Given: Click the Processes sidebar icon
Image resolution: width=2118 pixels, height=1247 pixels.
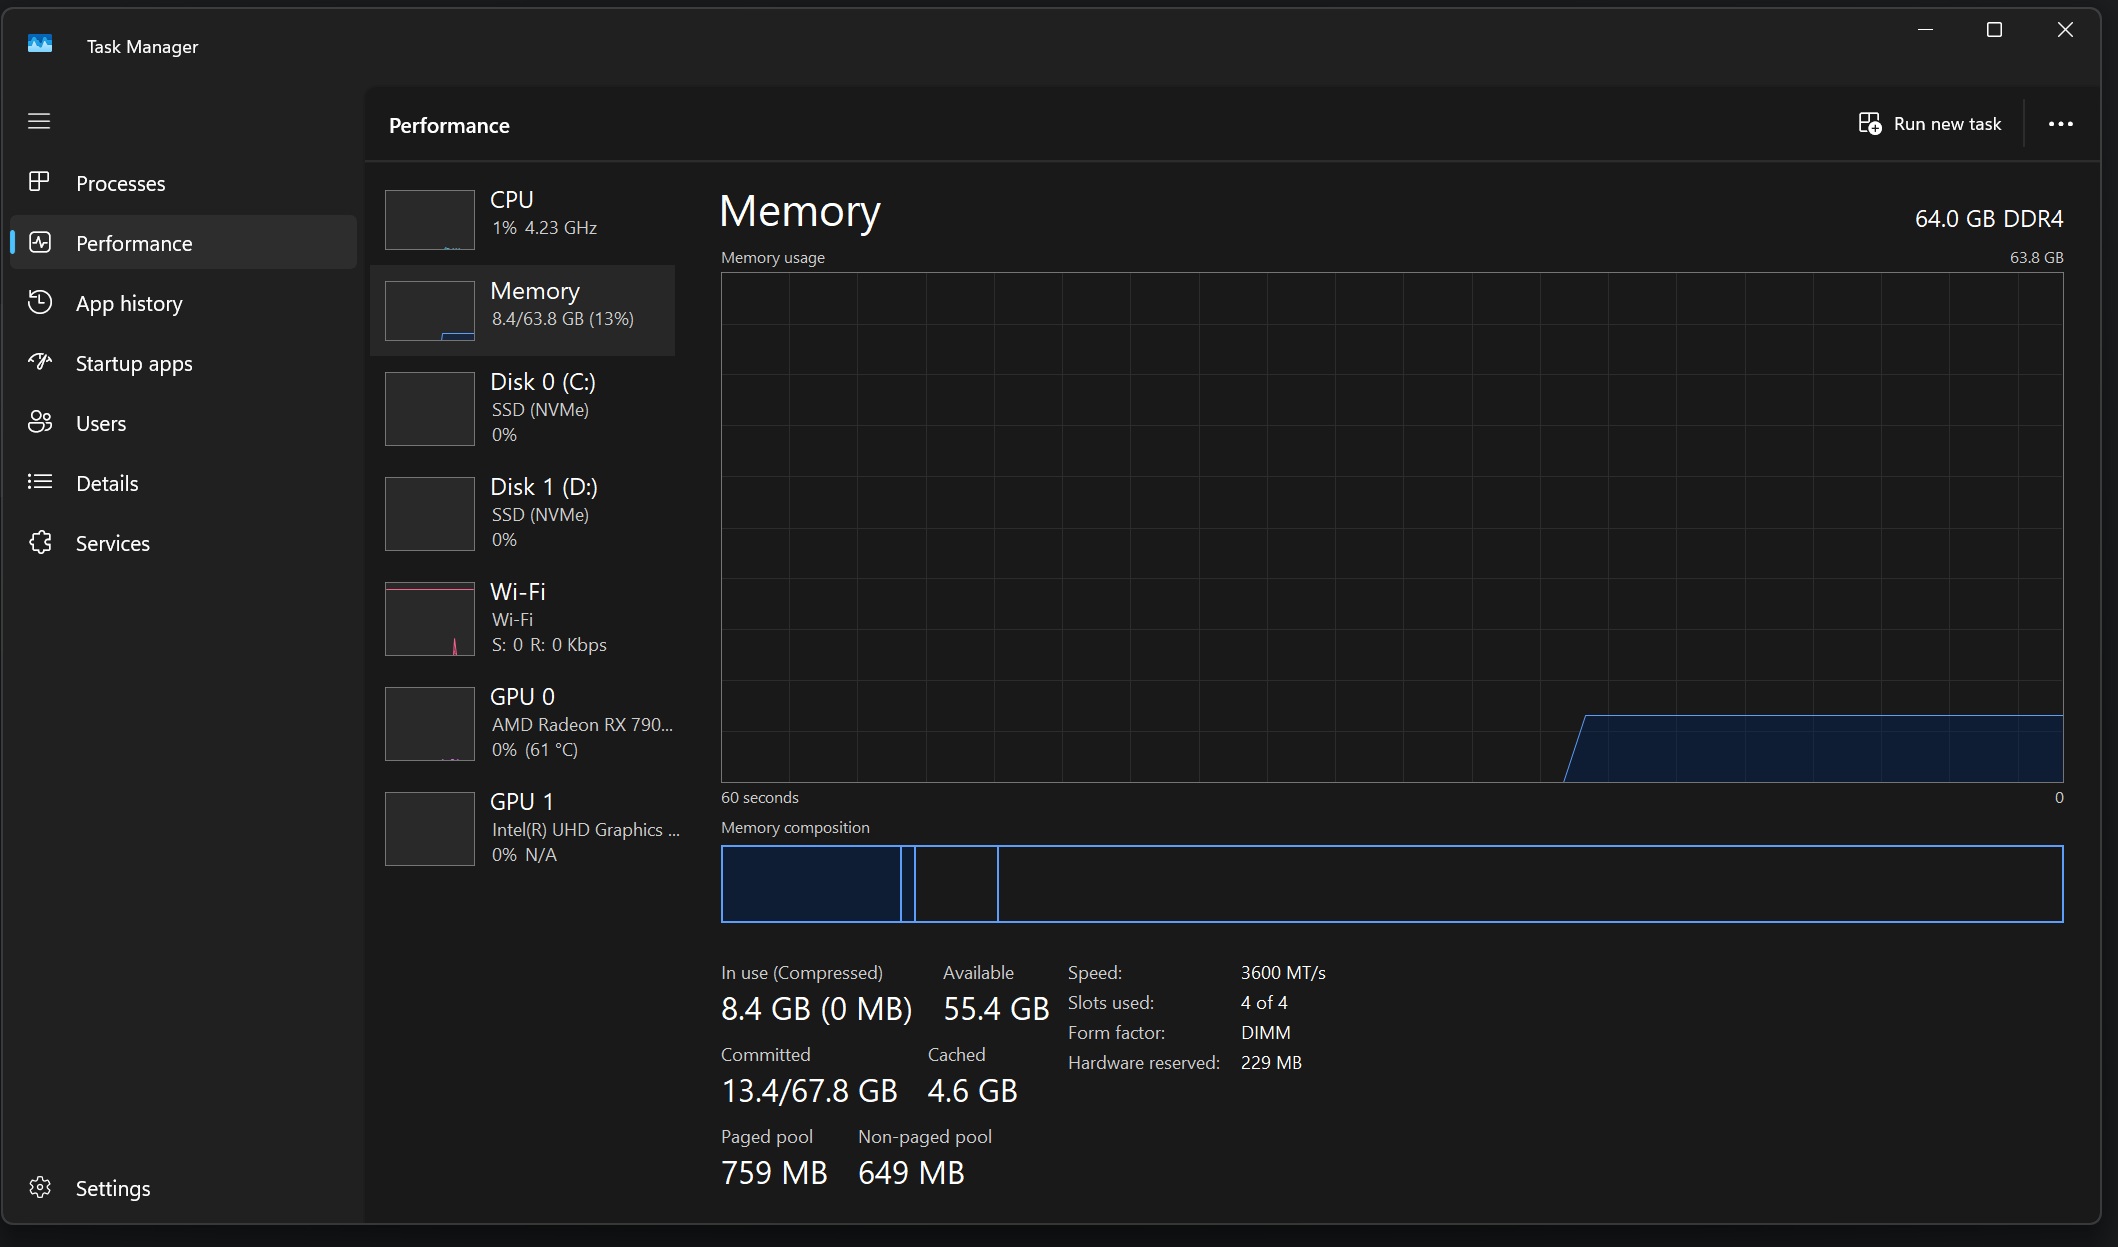Looking at the screenshot, I should [x=39, y=182].
